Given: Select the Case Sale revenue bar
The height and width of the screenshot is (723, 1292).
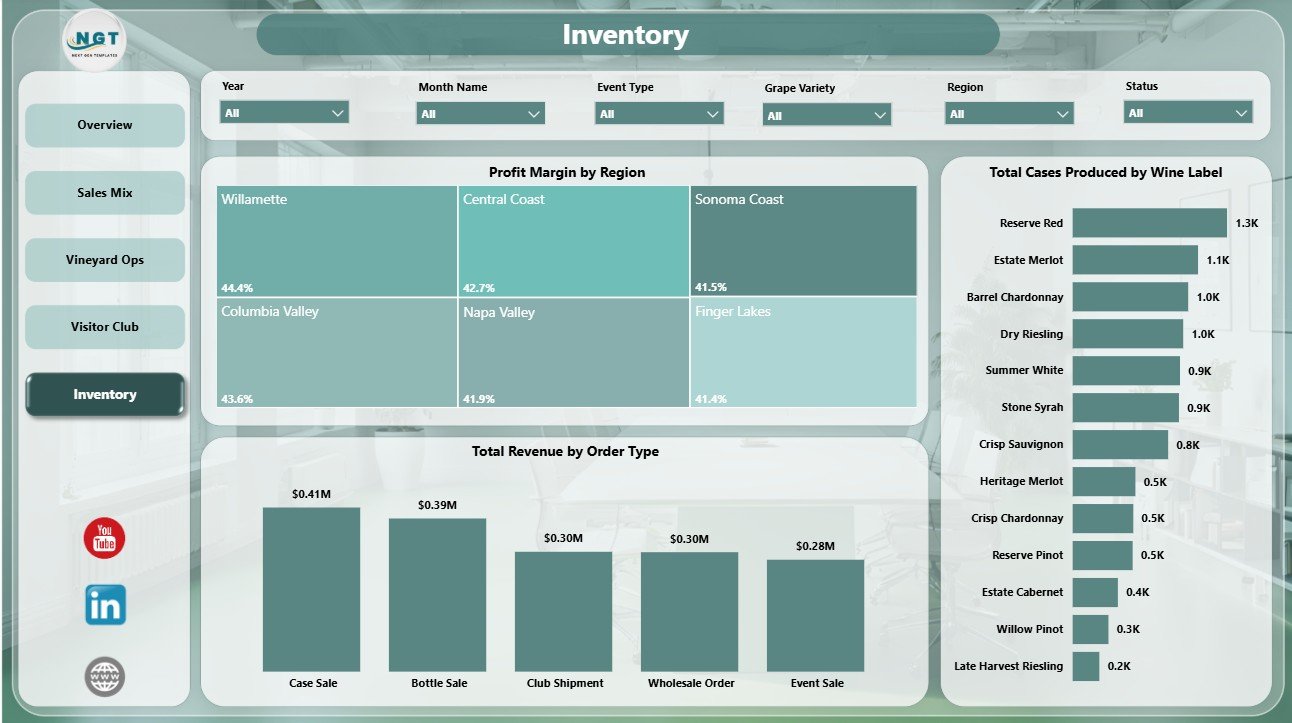Looking at the screenshot, I should click(312, 589).
